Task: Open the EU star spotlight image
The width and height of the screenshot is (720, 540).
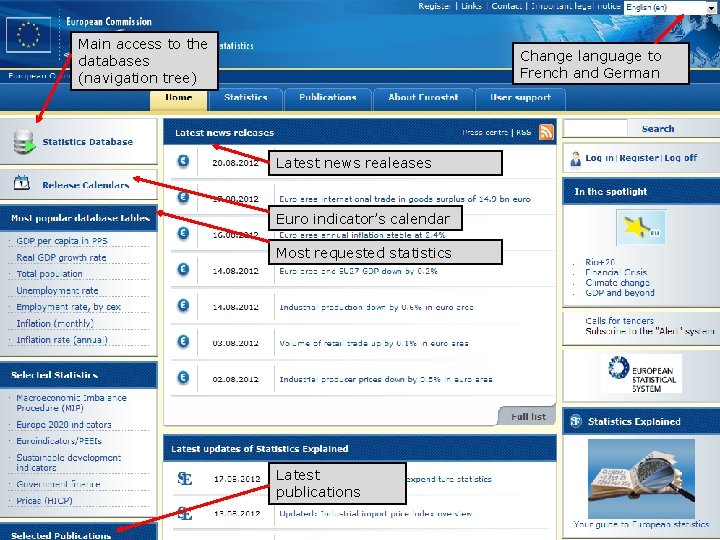Action: [x=641, y=228]
